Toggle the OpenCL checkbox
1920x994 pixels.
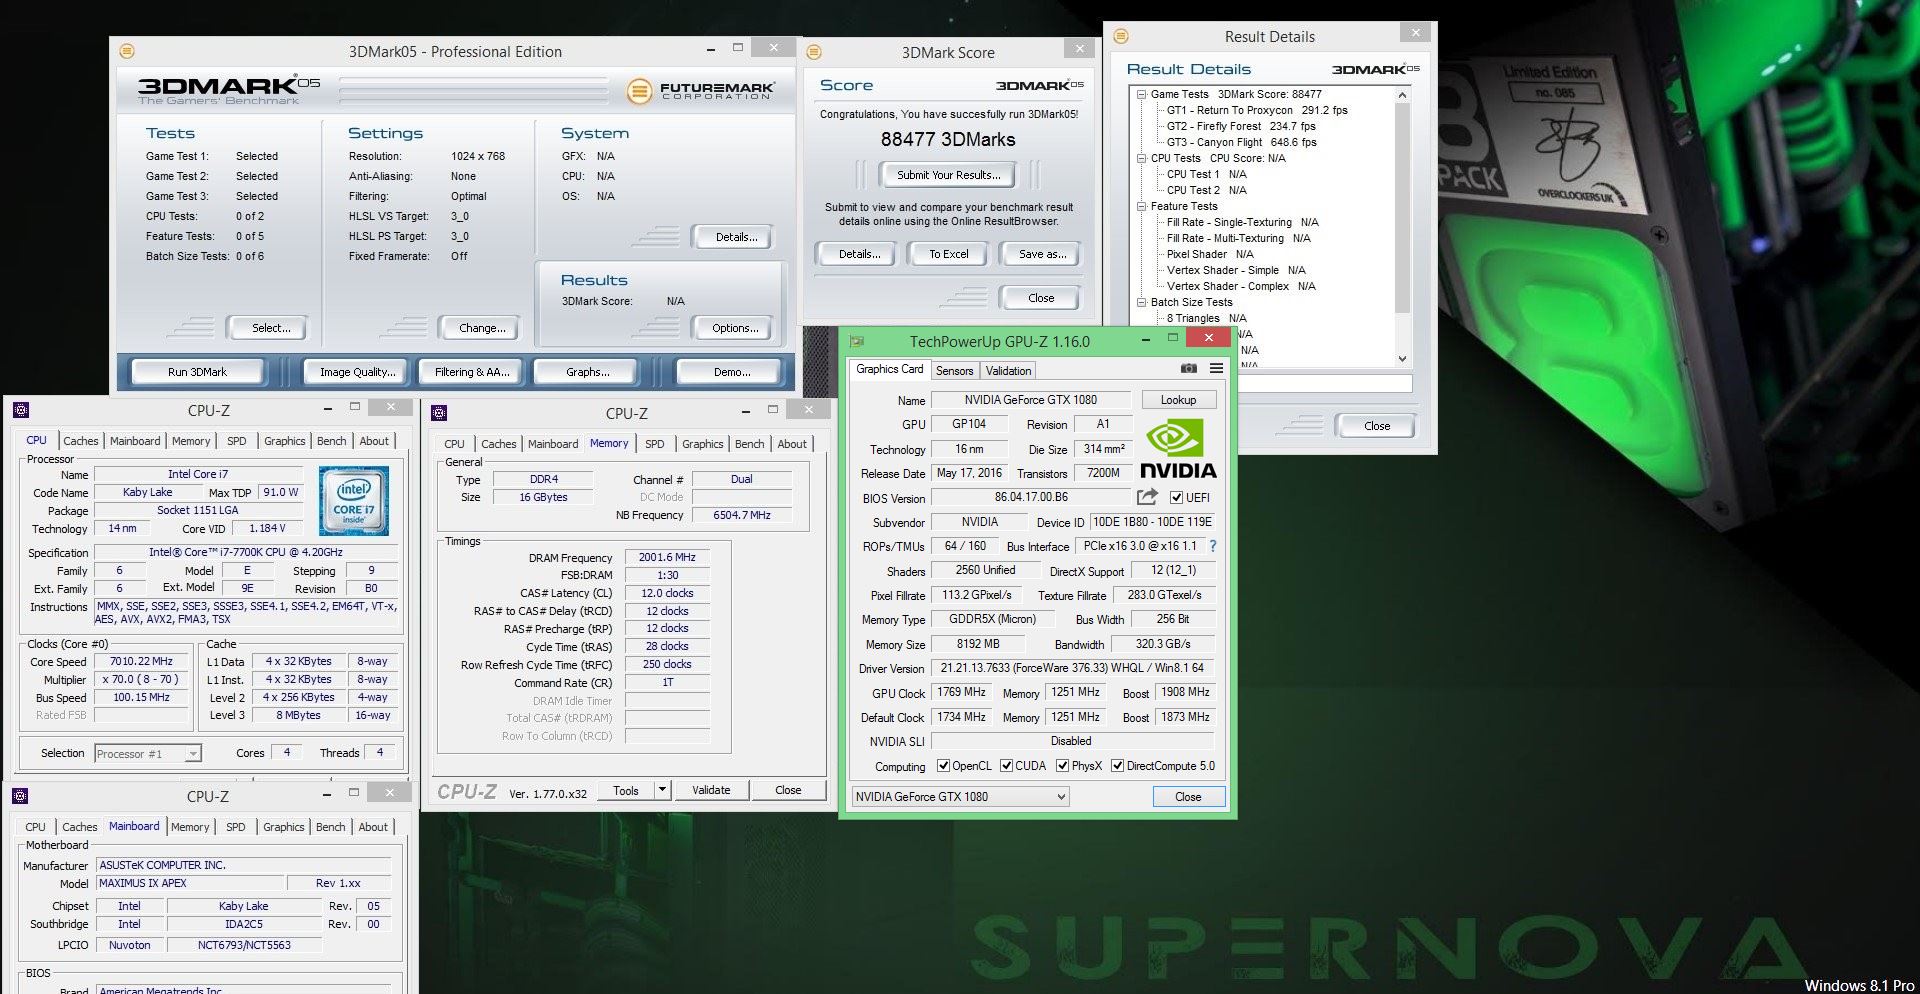[x=943, y=766]
